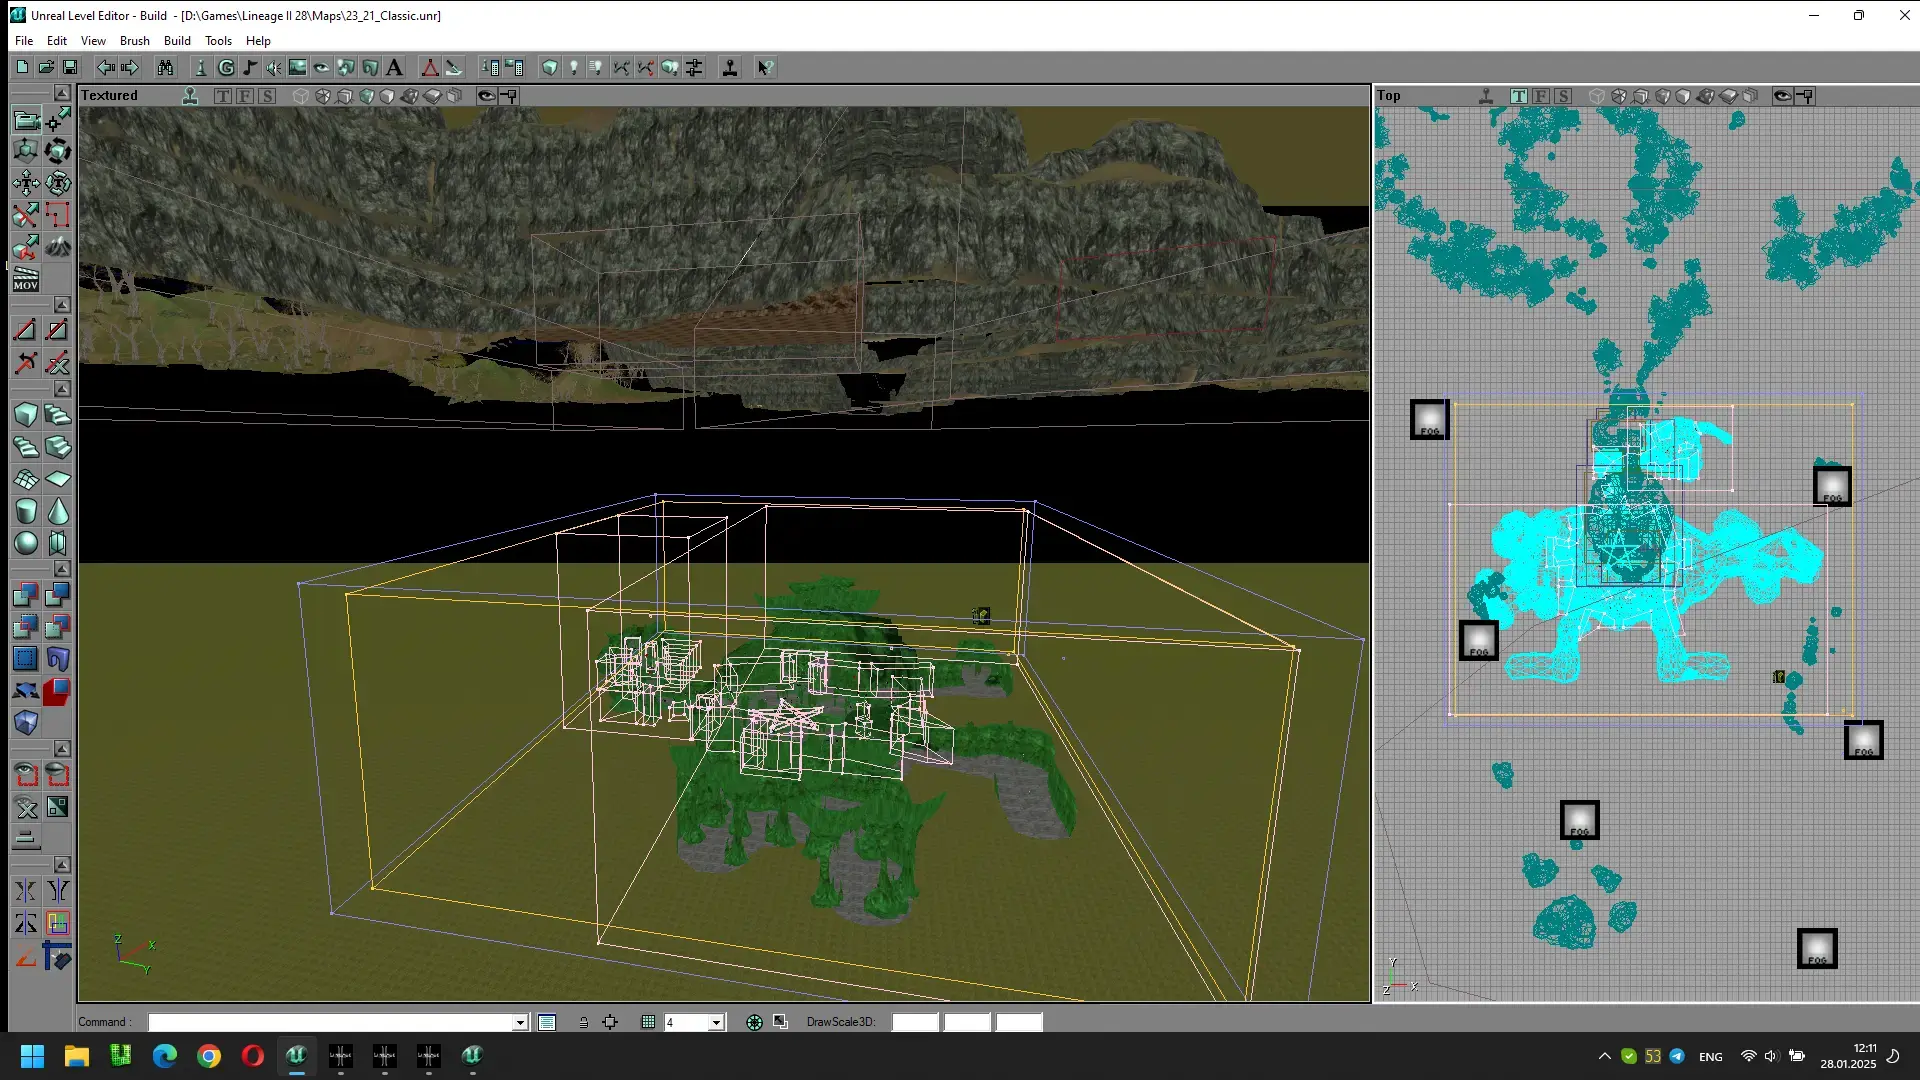Click the Build Geometry cube icon

tap(550, 67)
